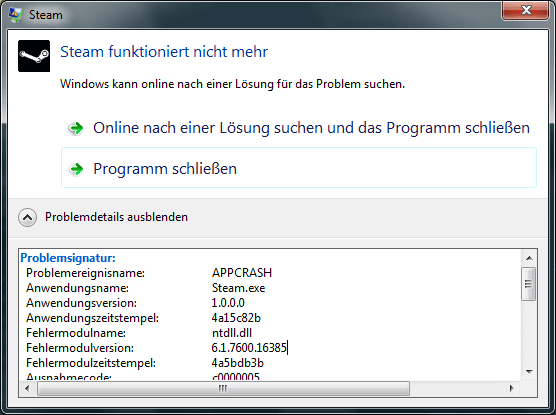Click the Problemereignisname label
This screenshot has height=415, width=556.
click(x=85, y=273)
